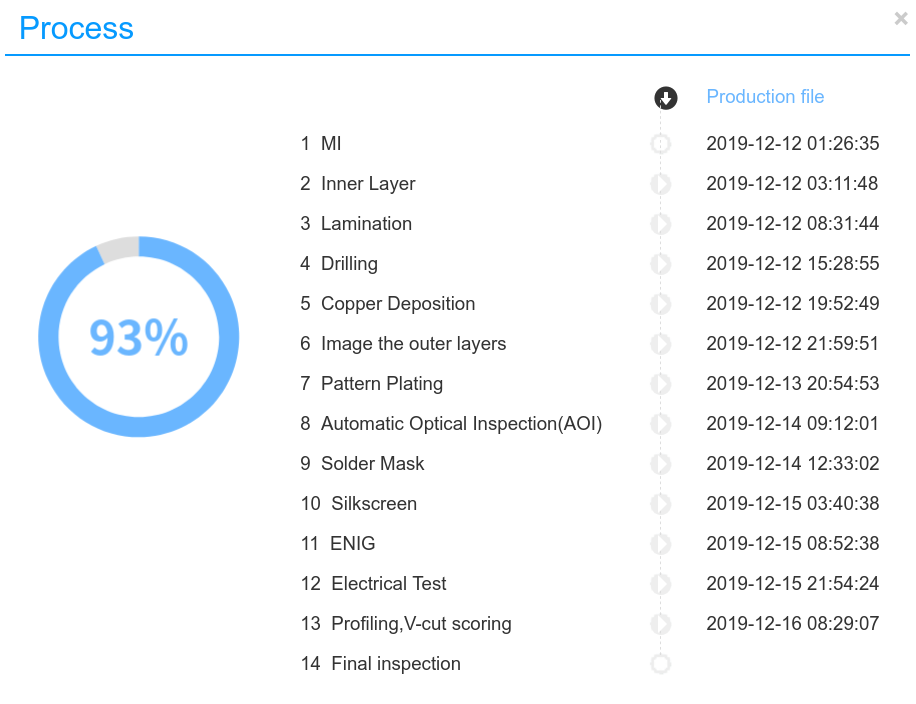Select the '4 Drilling' step label

339,263
